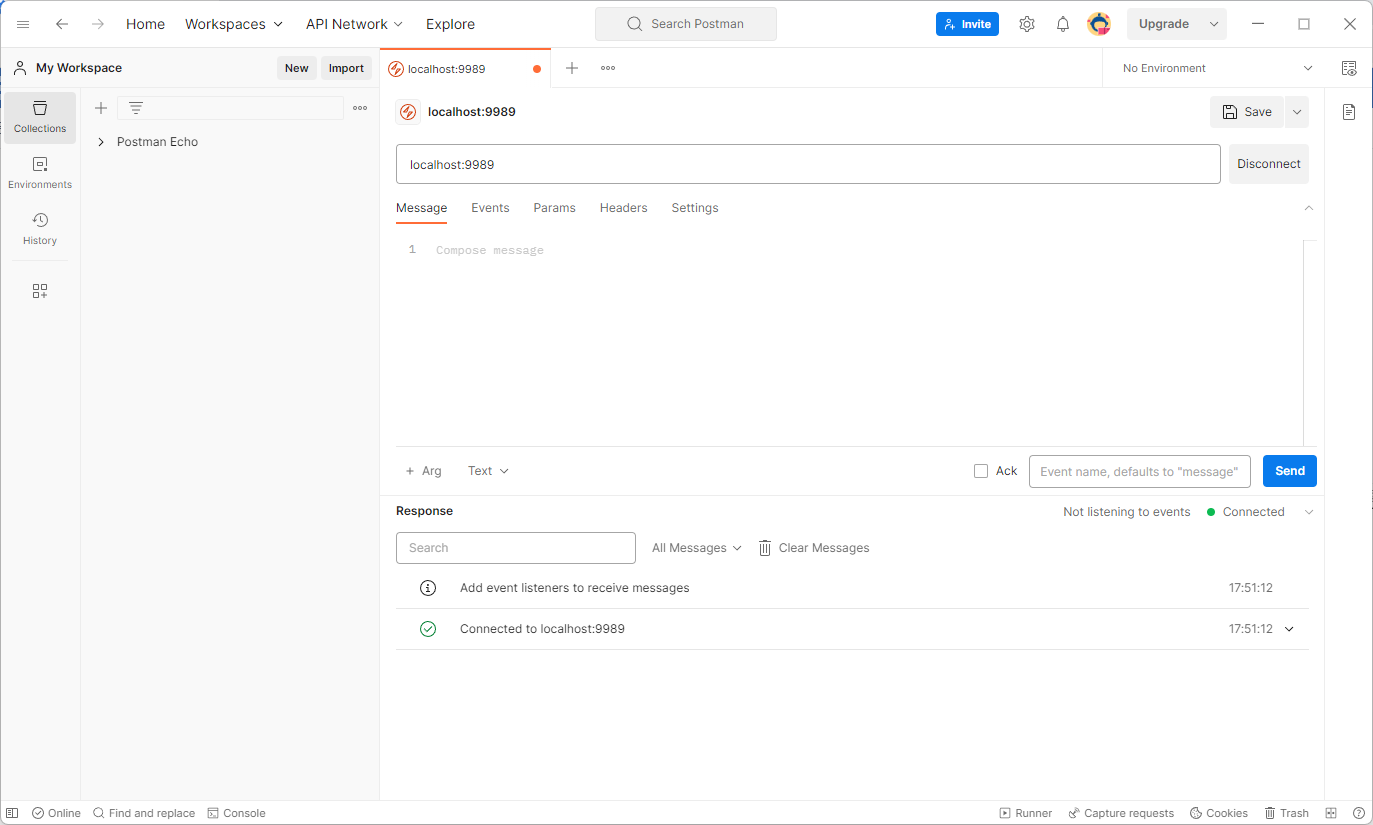Open the No Environment selector
Screen dimensions: 1373x825
(x=1217, y=68)
